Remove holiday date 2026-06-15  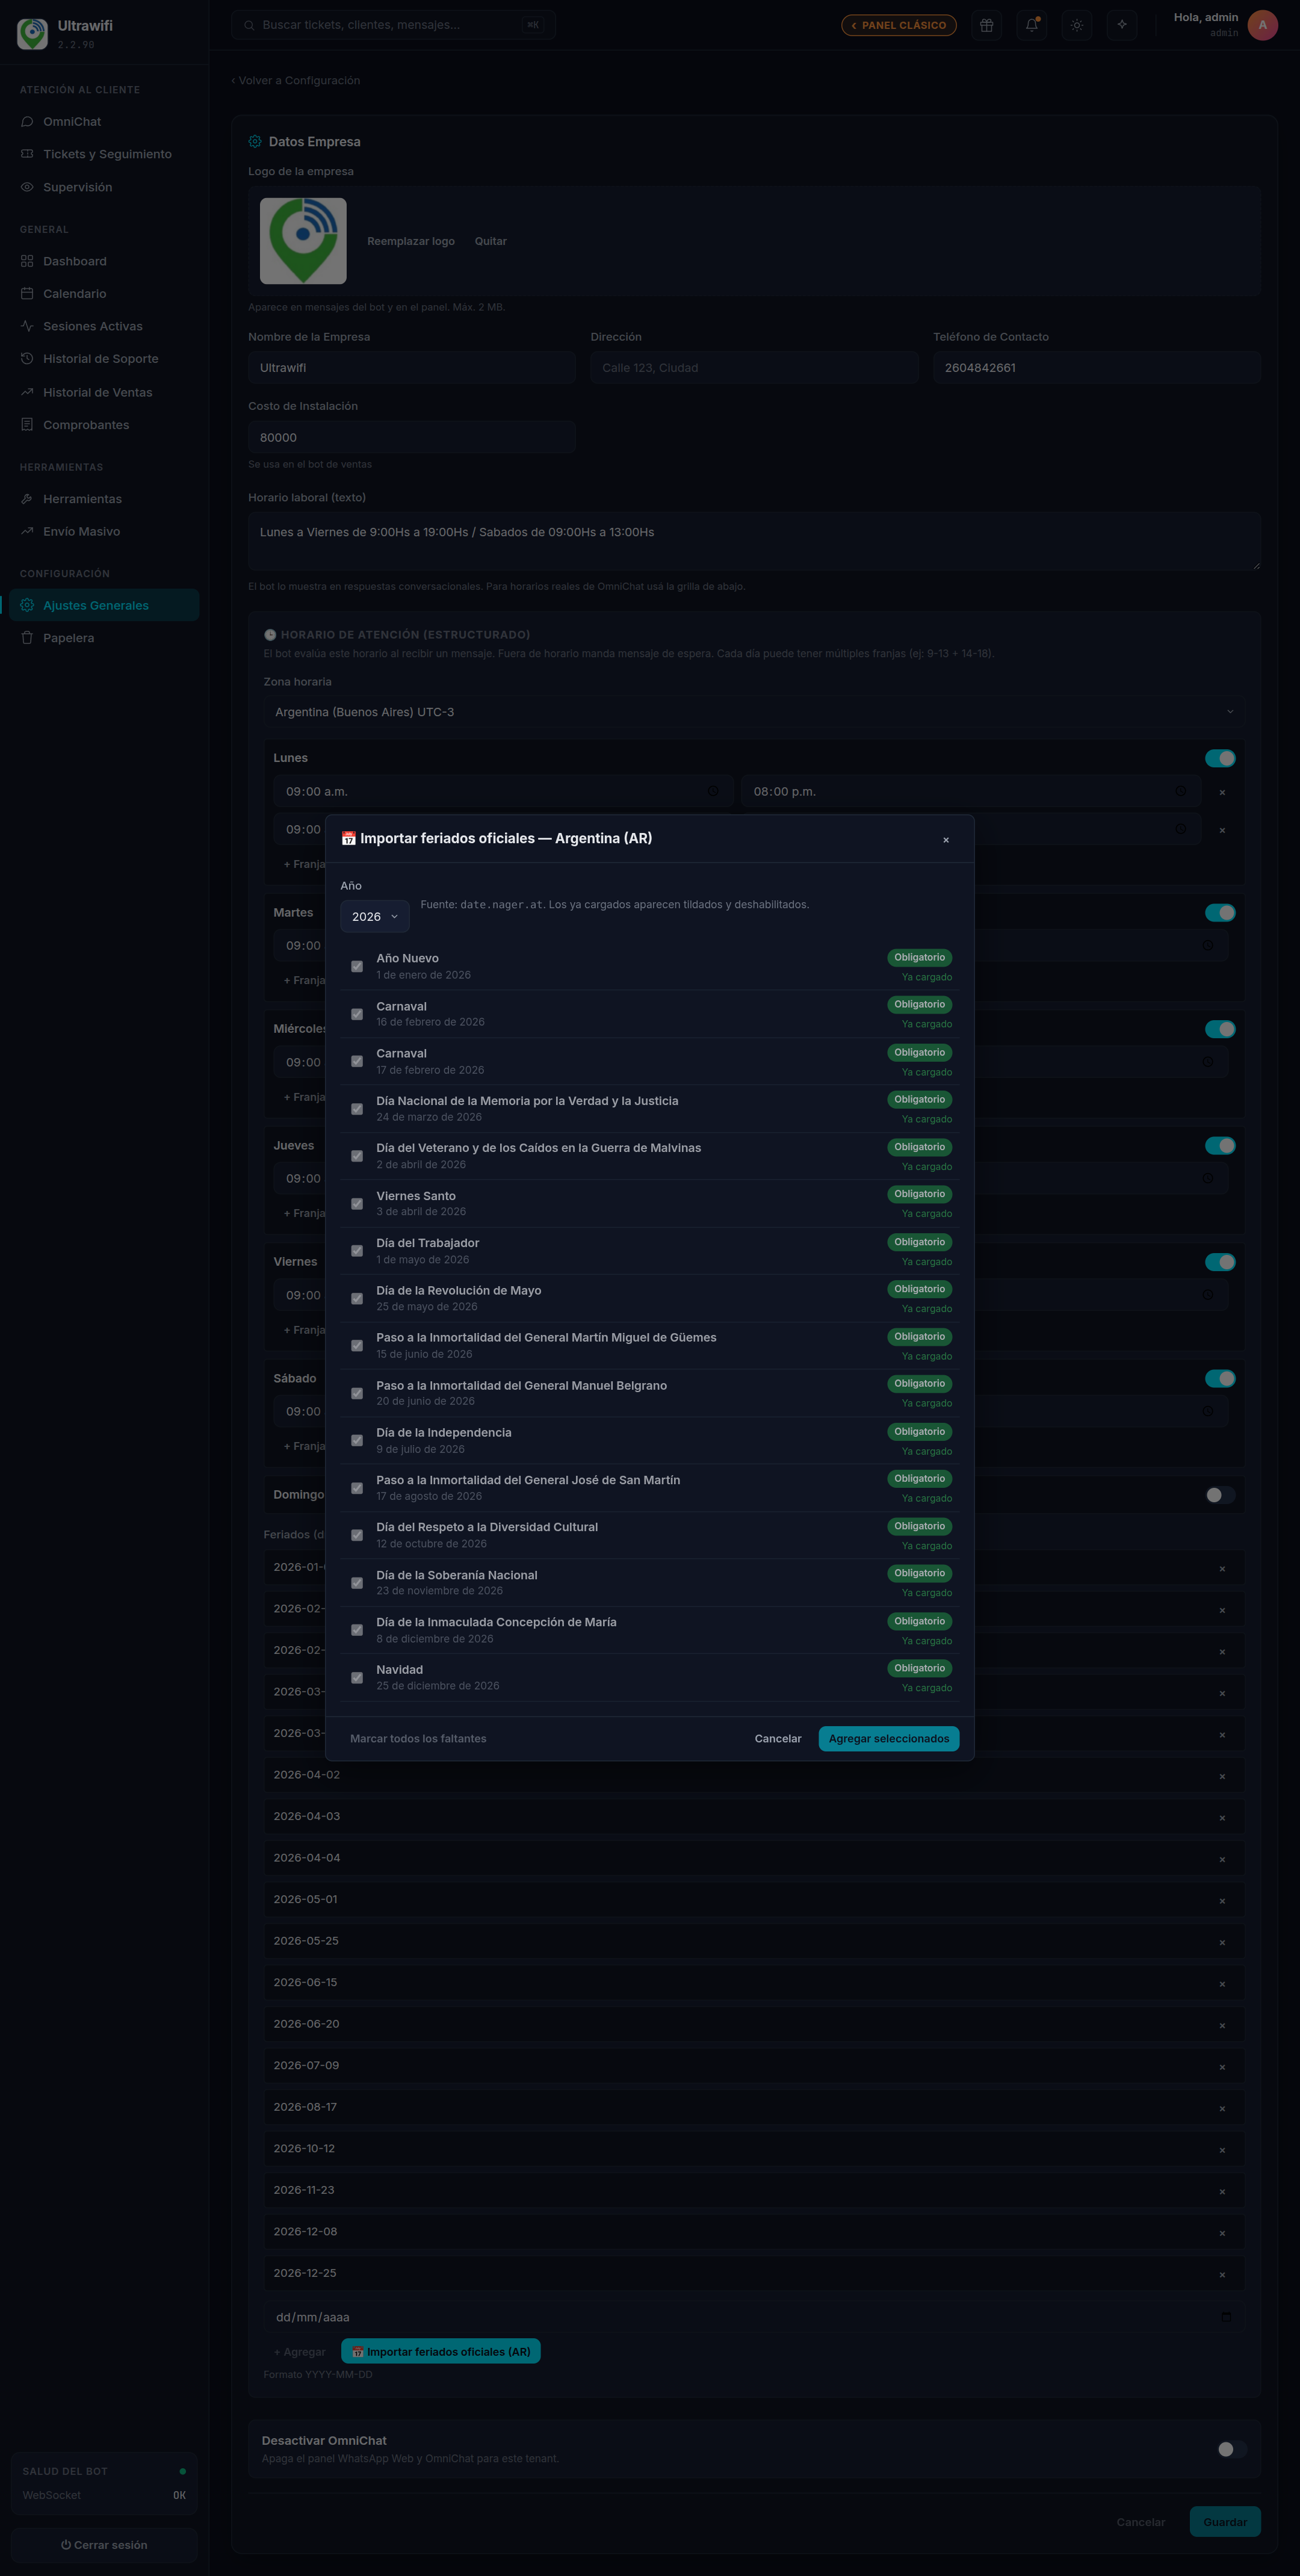point(1222,1984)
